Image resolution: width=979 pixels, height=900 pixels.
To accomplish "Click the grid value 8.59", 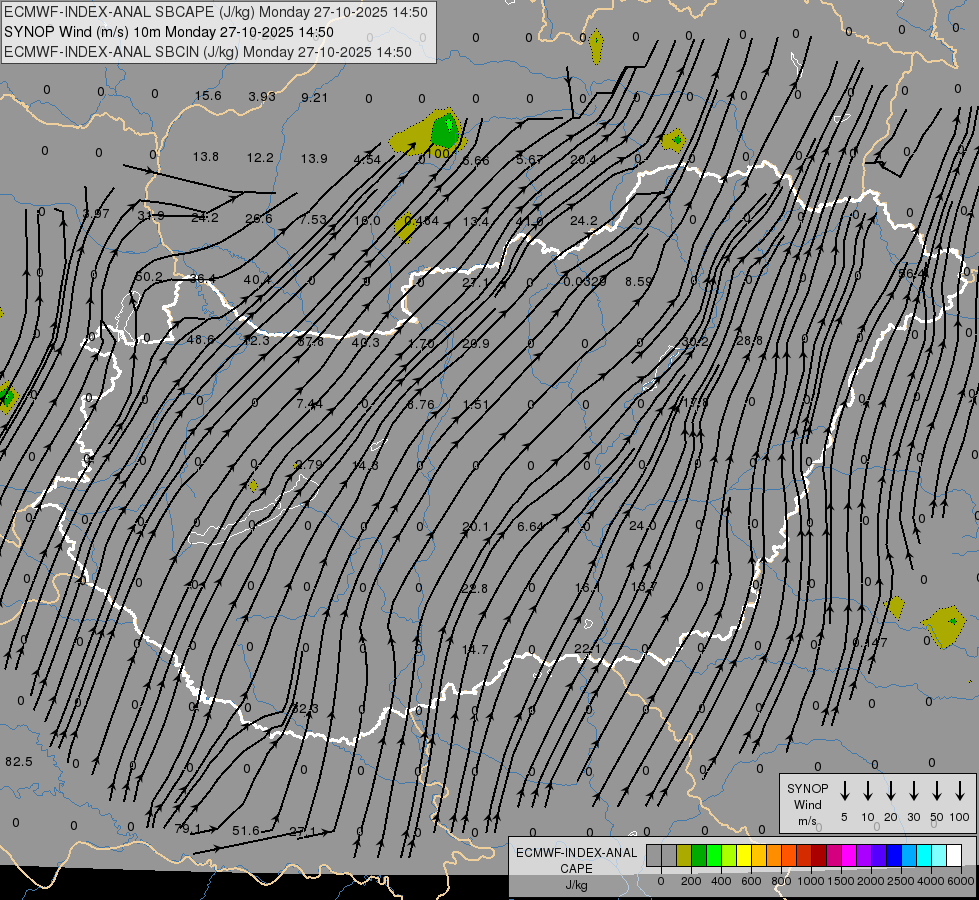I will [638, 282].
